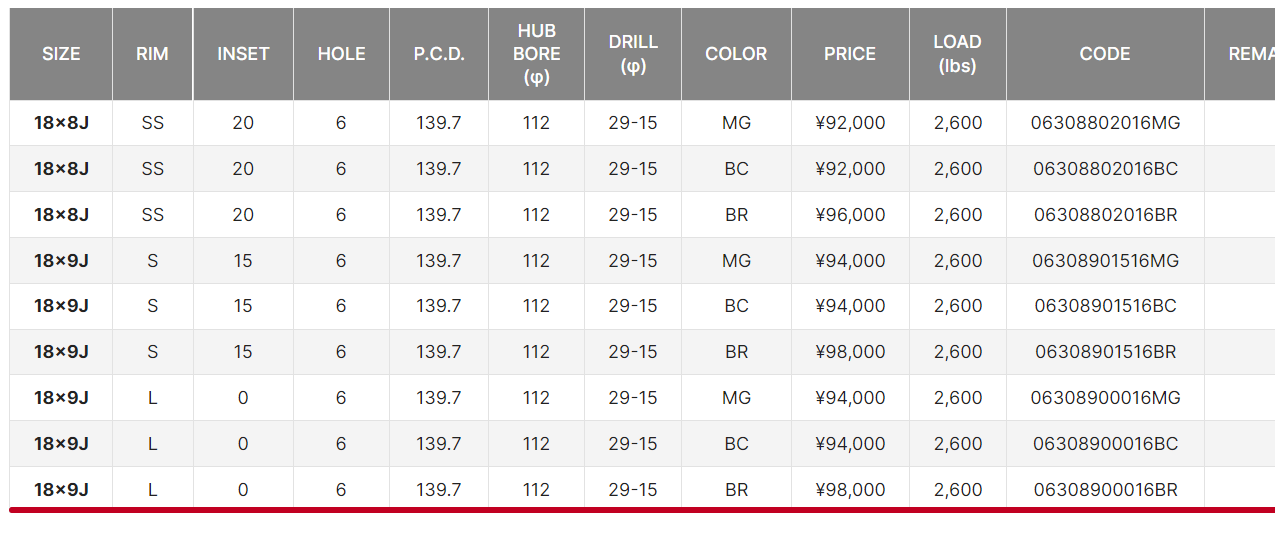Open the last row's L rim link
The image size is (1275, 551).
click(x=152, y=490)
